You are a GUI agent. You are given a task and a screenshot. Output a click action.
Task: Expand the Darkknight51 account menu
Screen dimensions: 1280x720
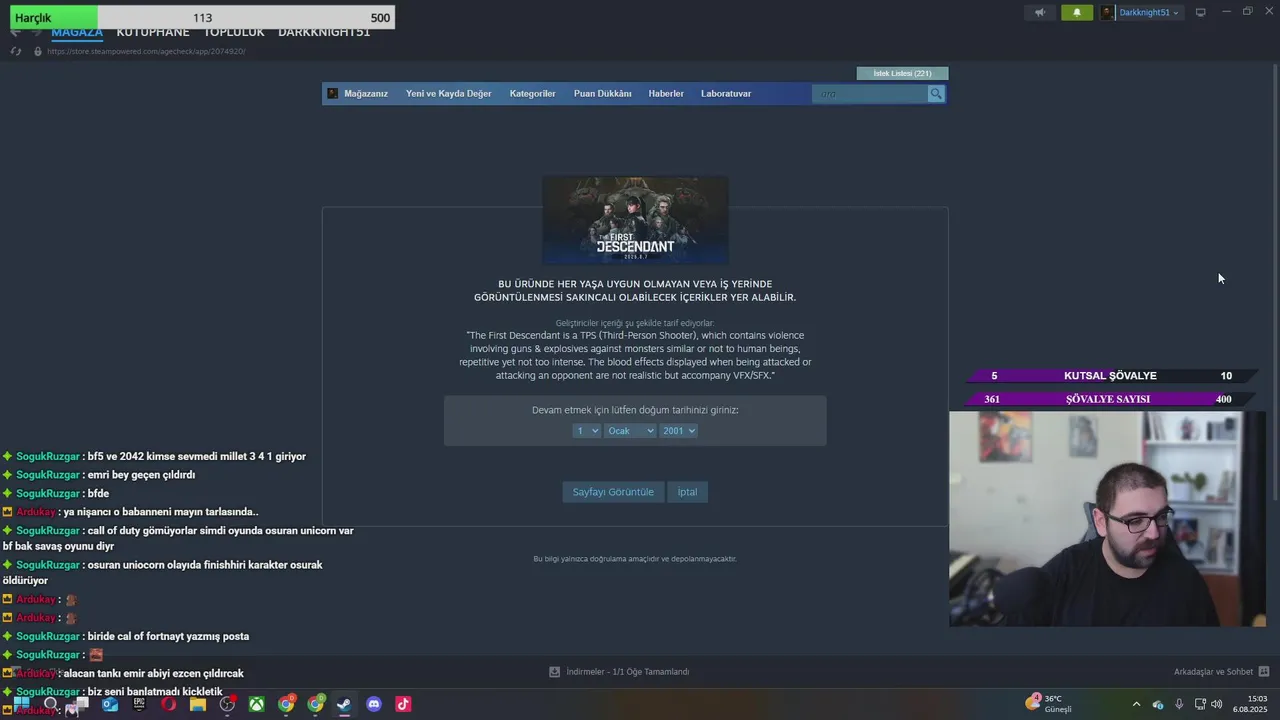(1148, 13)
